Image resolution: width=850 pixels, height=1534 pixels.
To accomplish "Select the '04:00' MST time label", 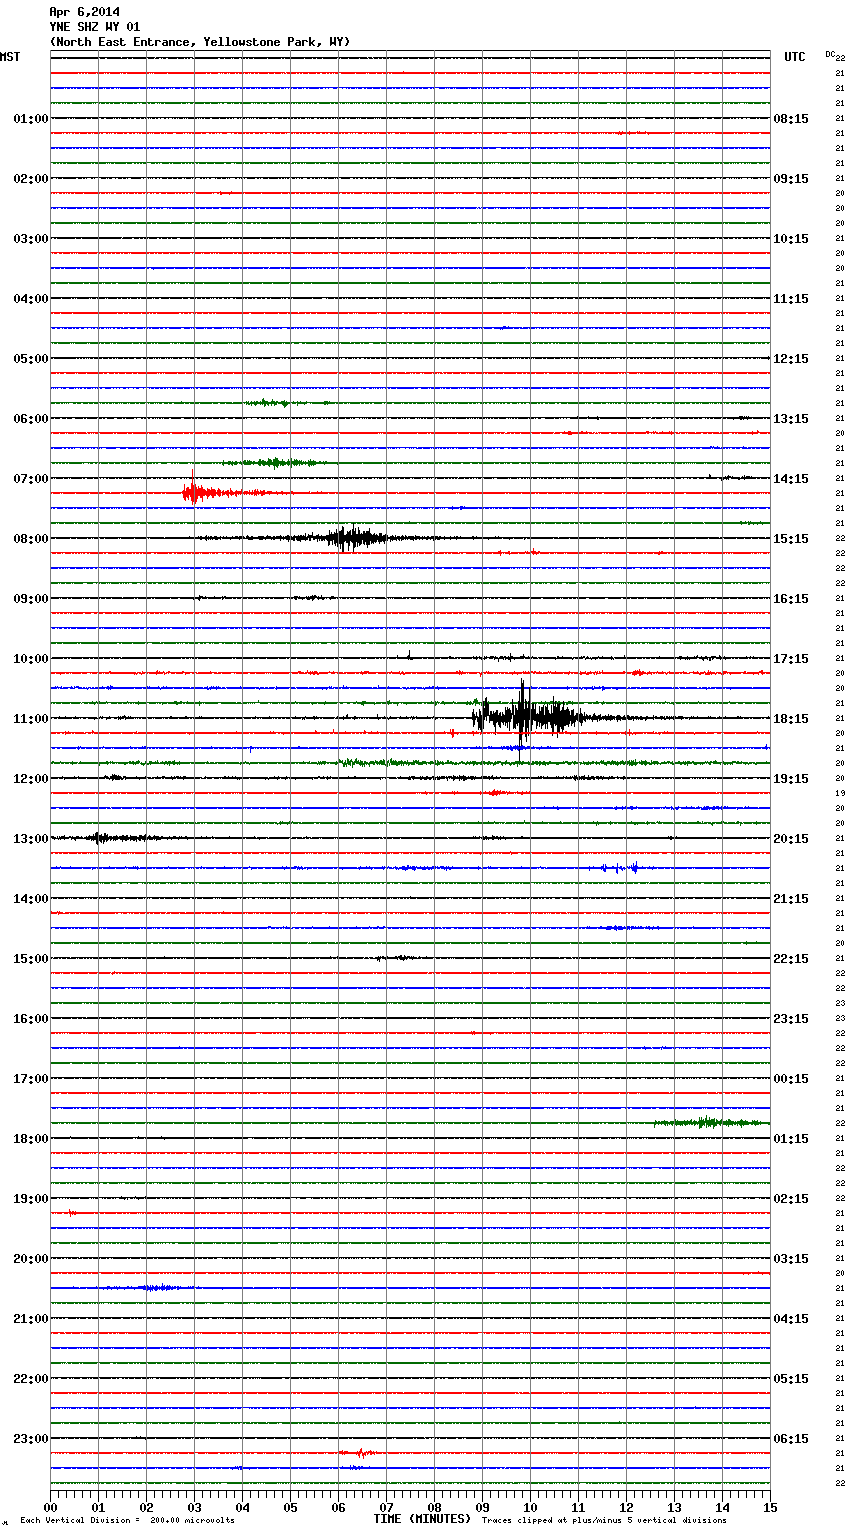I will tap(31, 299).
